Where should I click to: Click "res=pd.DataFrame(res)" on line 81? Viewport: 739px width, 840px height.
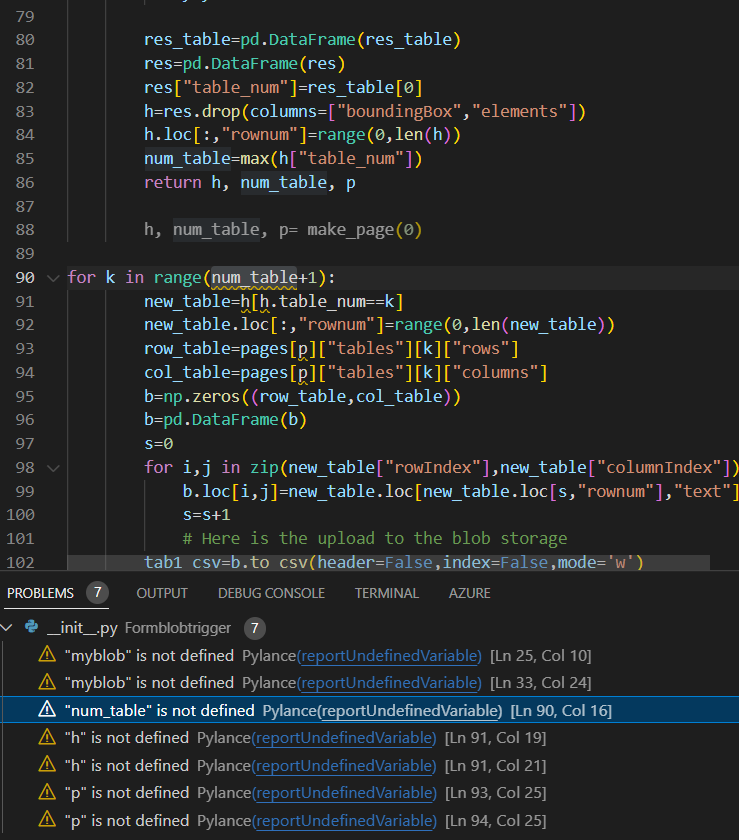(244, 64)
